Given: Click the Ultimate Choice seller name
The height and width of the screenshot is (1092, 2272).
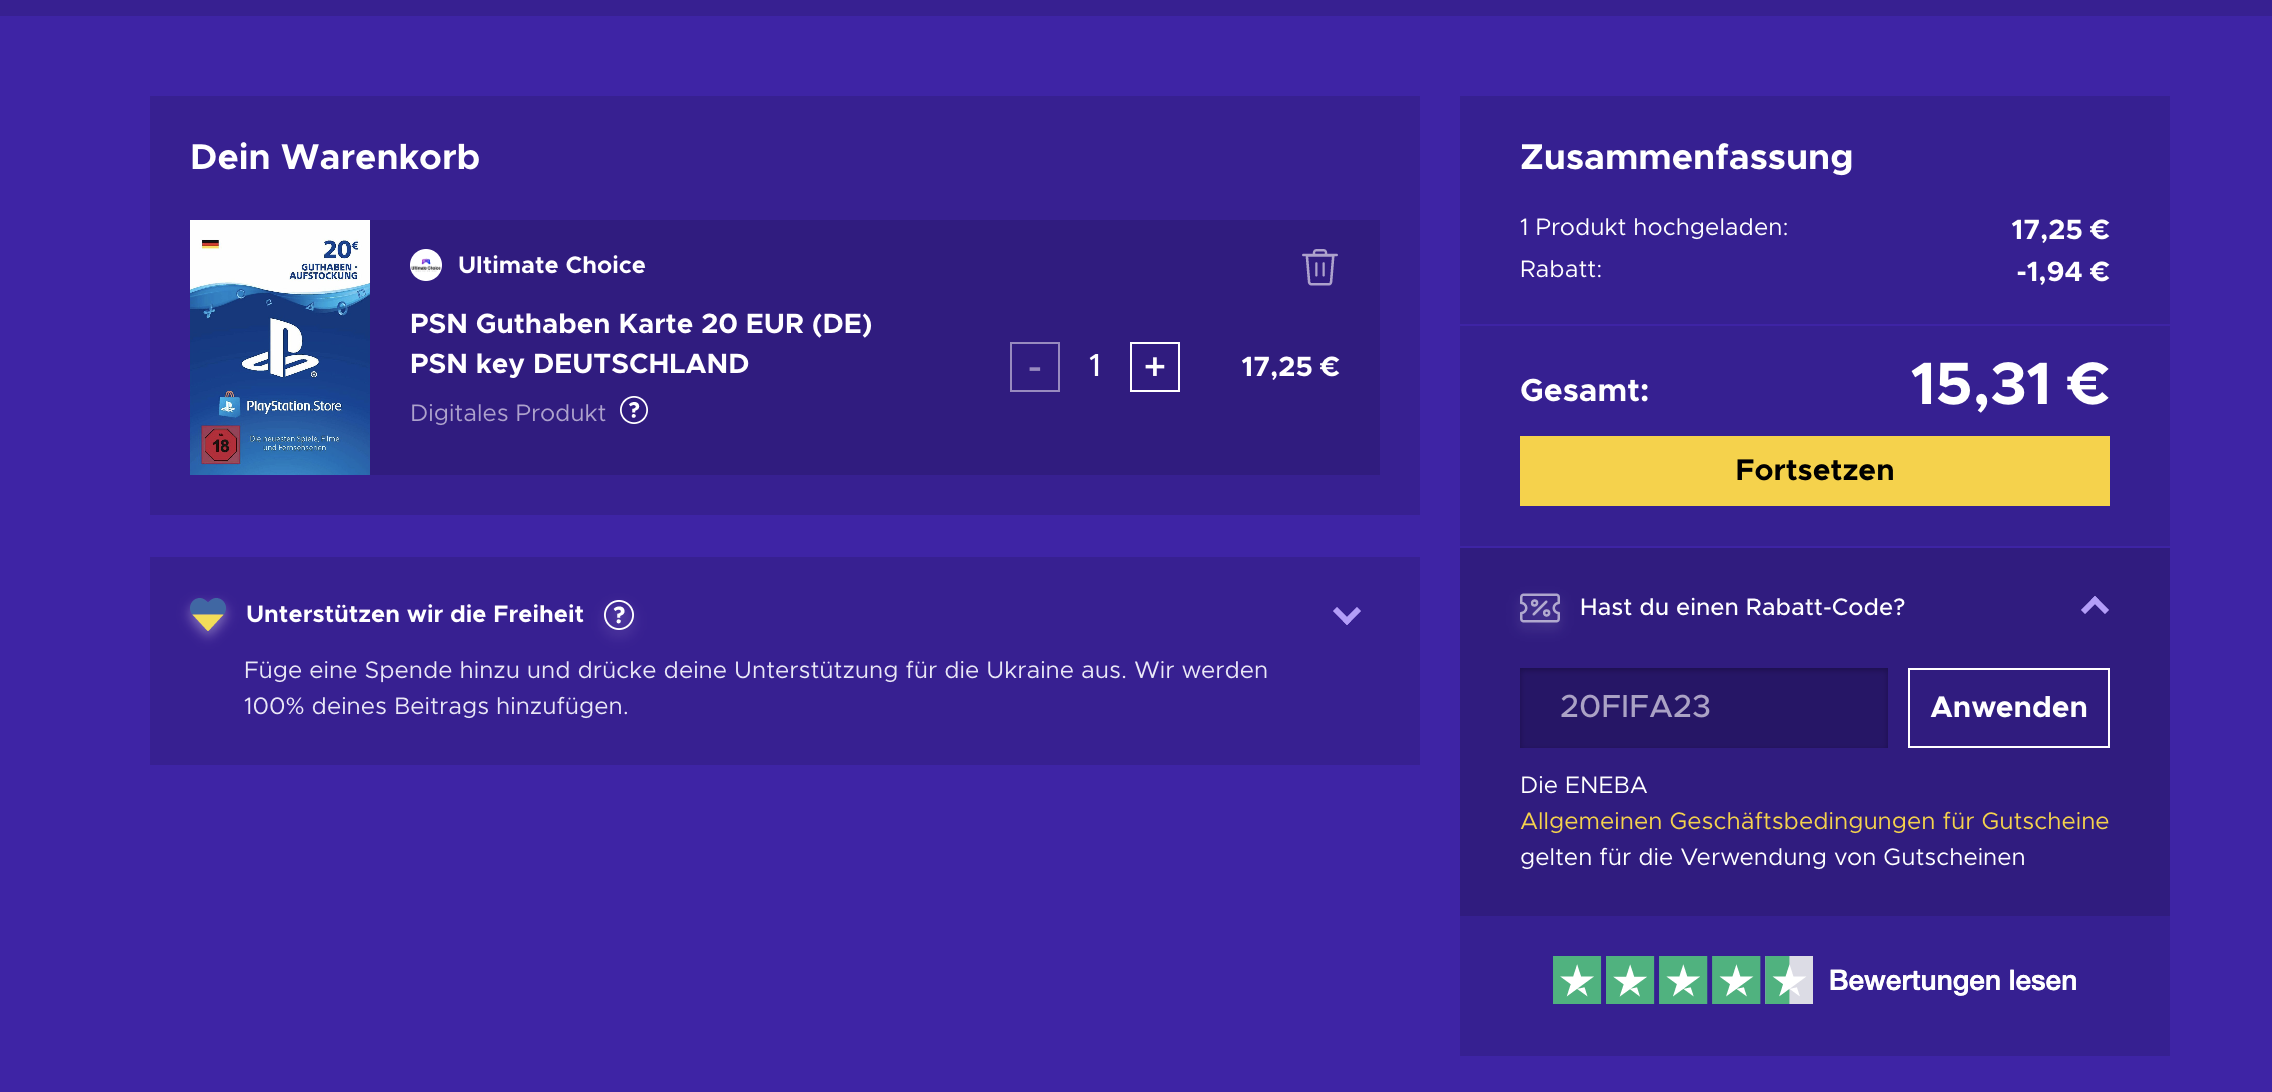Looking at the screenshot, I should [x=551, y=265].
